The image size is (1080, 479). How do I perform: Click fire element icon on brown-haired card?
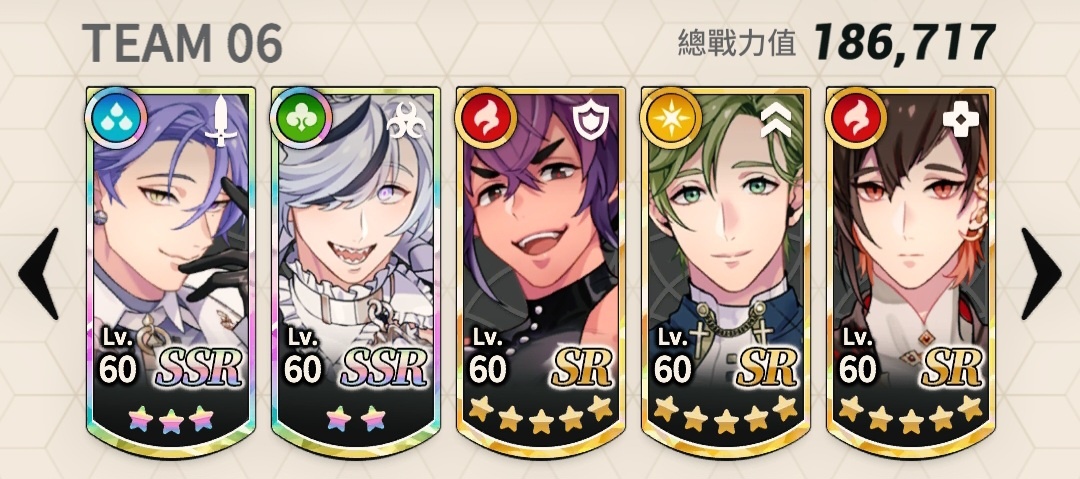tap(855, 119)
